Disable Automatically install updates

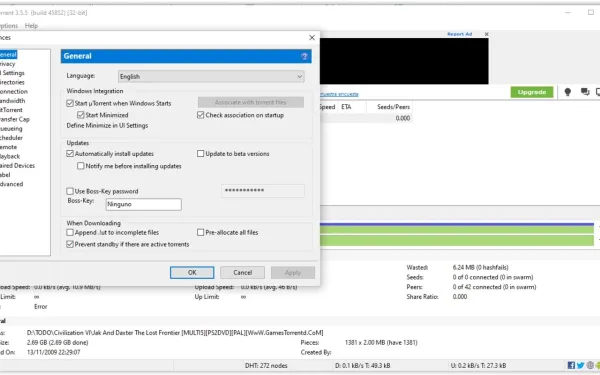point(70,153)
